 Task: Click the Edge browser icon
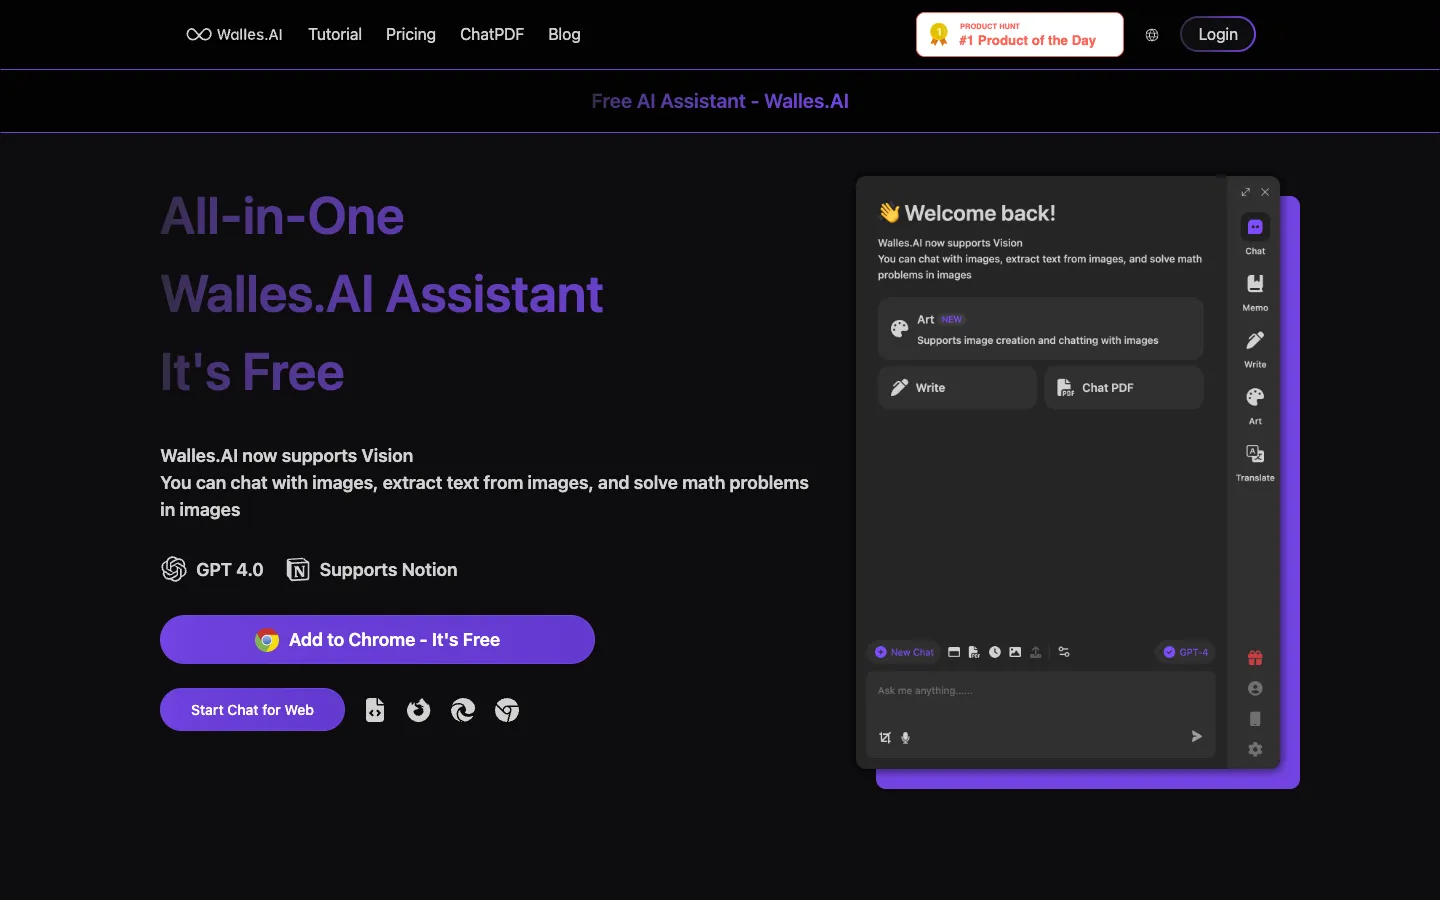coord(463,710)
